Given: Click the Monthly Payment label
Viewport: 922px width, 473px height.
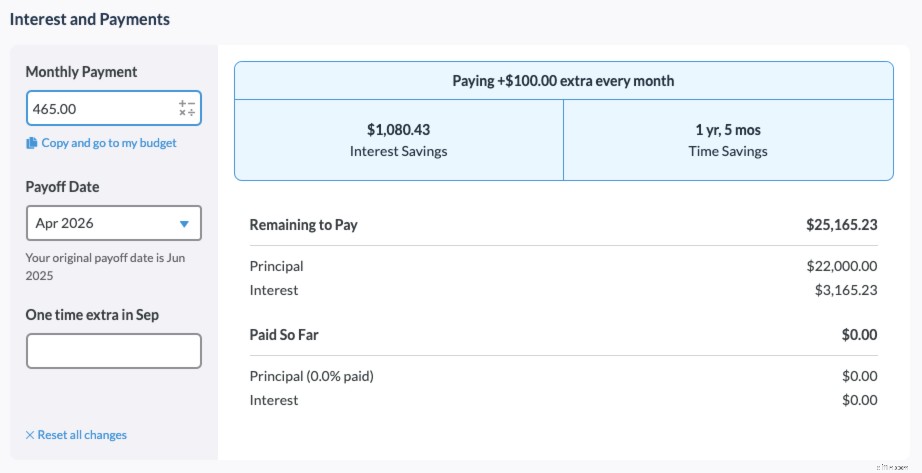Looking at the screenshot, I should 82,72.
